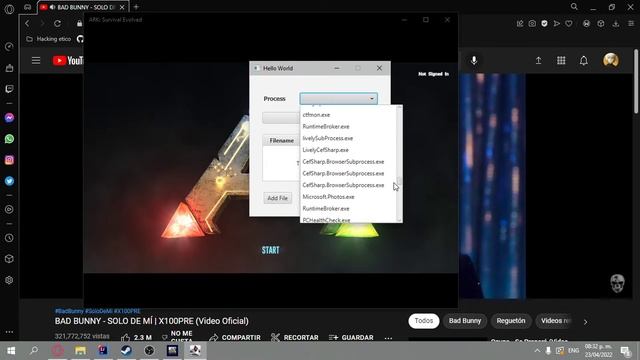Open more actions ellipsis under video
This screenshot has height=360, width=640.
click(x=388, y=338)
